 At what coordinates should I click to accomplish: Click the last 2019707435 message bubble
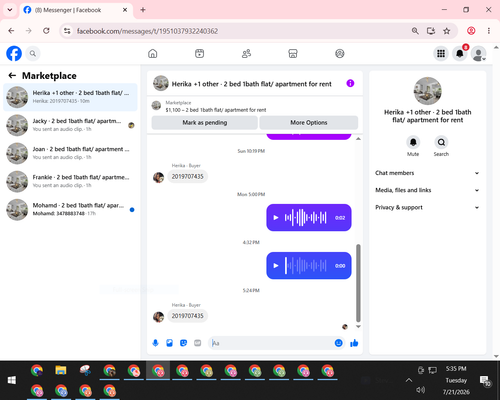click(188, 316)
